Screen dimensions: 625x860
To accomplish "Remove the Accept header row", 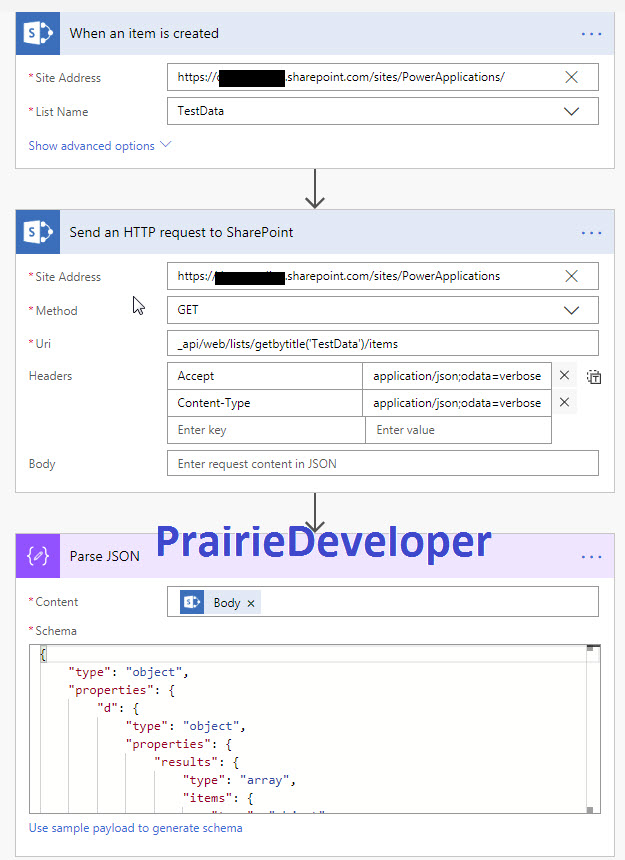I will [x=564, y=375].
